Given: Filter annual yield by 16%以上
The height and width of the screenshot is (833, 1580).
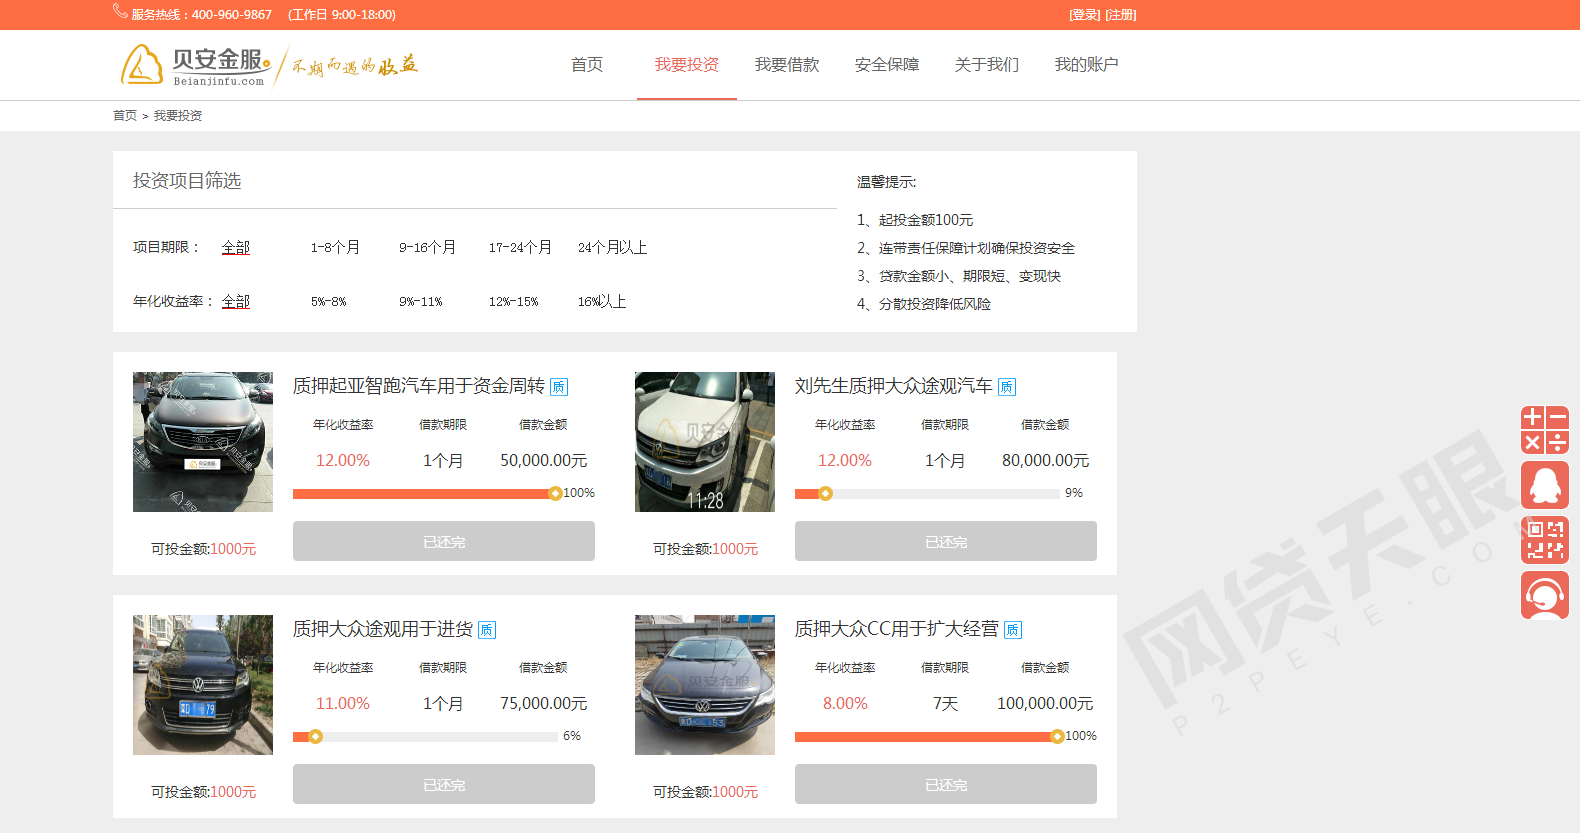Looking at the screenshot, I should coord(602,301).
